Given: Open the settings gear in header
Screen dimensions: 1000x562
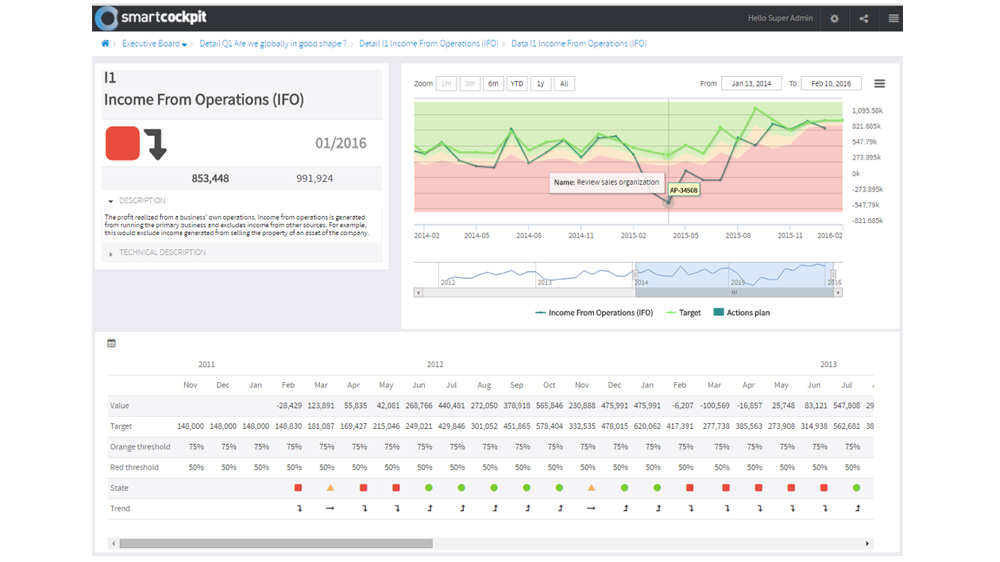Looking at the screenshot, I should tap(834, 19).
